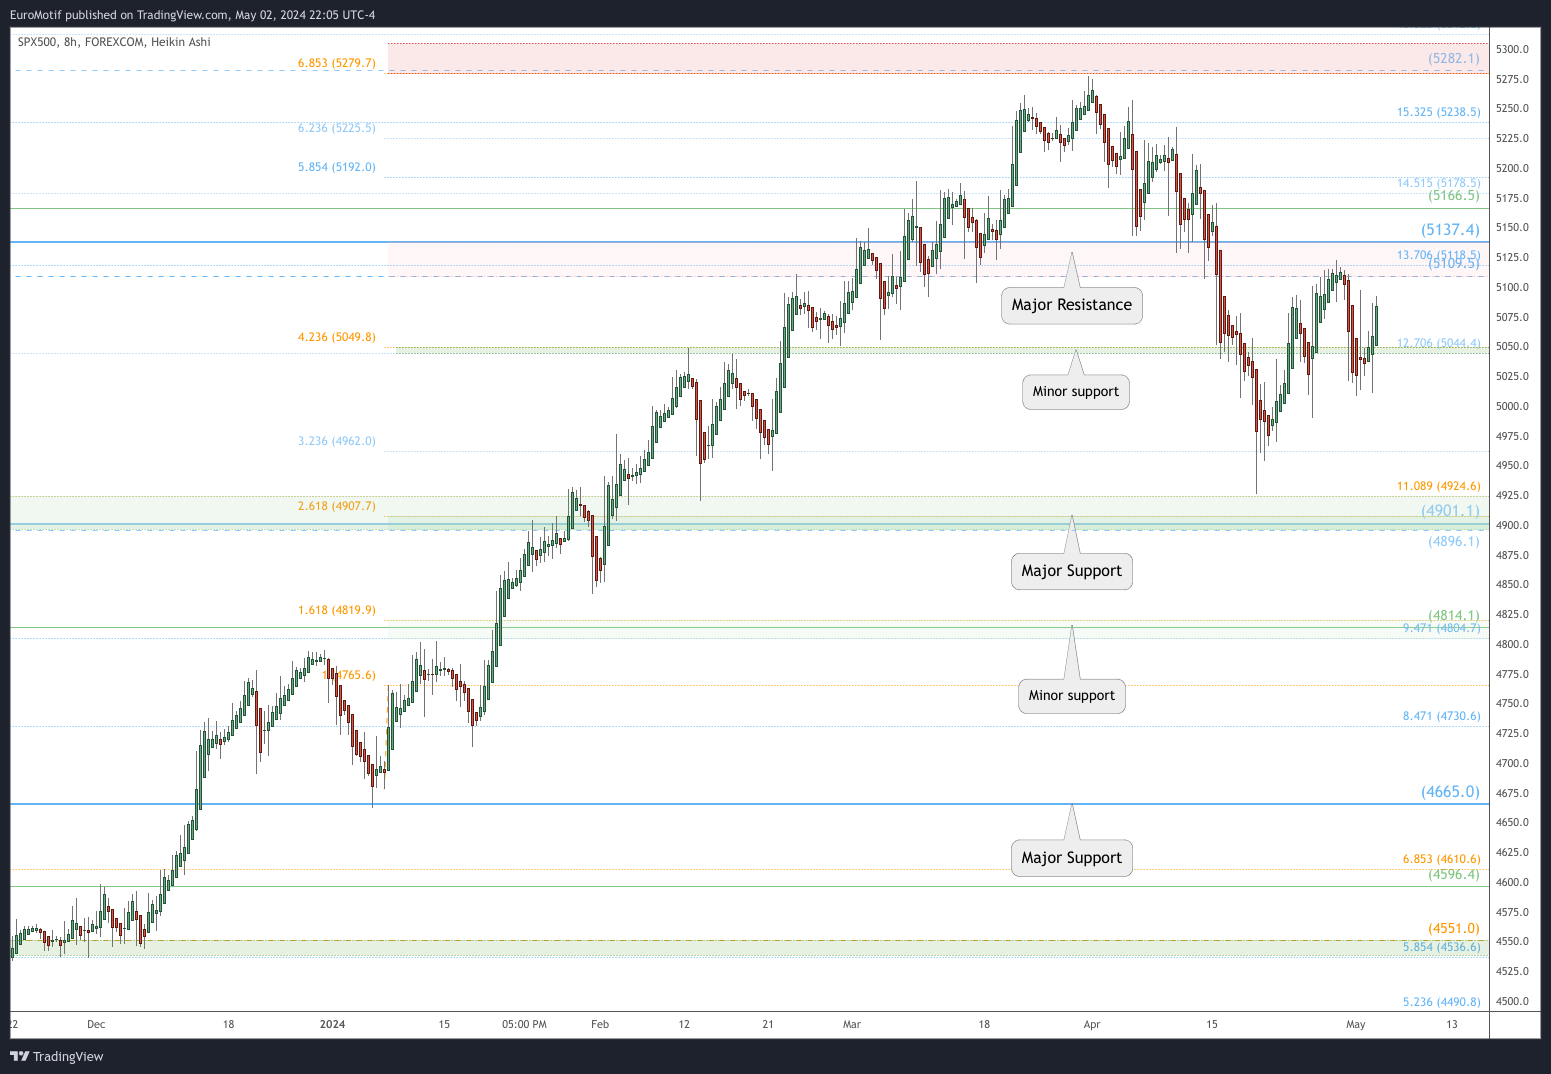This screenshot has width=1551, height=1074.
Task: Select the "(5137.4)" blue level label
Action: coord(1450,230)
